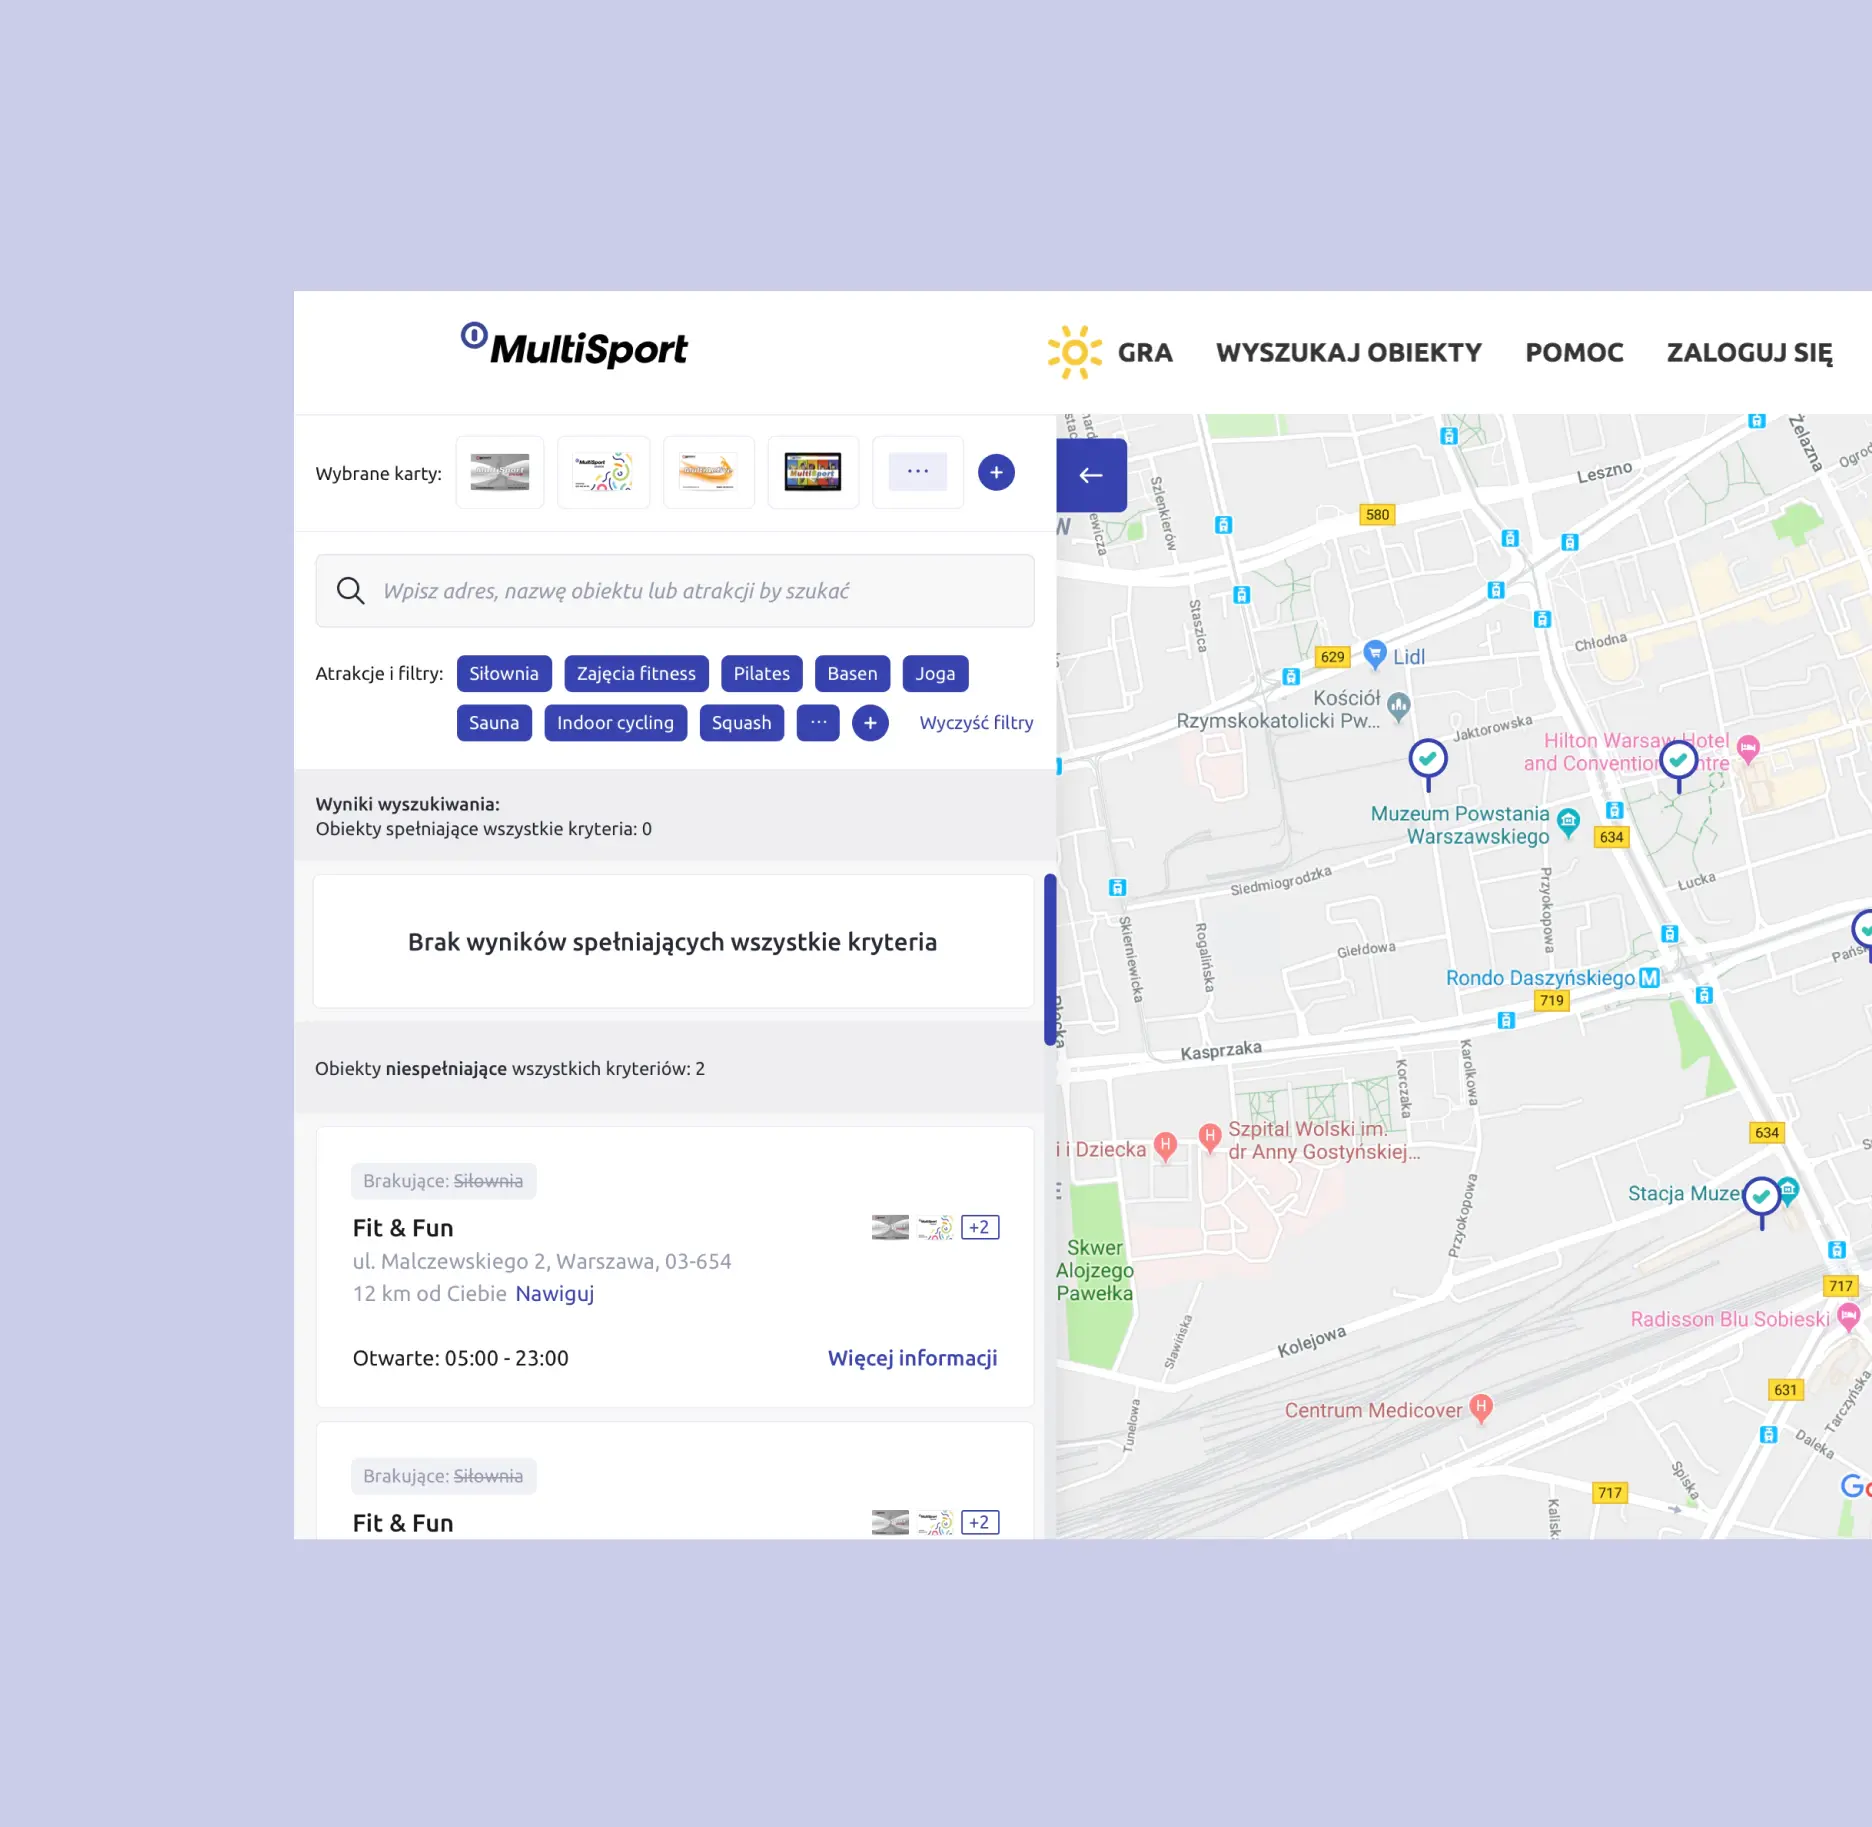Click the Wyczyść filtry link
This screenshot has width=1872, height=1827.
(976, 723)
